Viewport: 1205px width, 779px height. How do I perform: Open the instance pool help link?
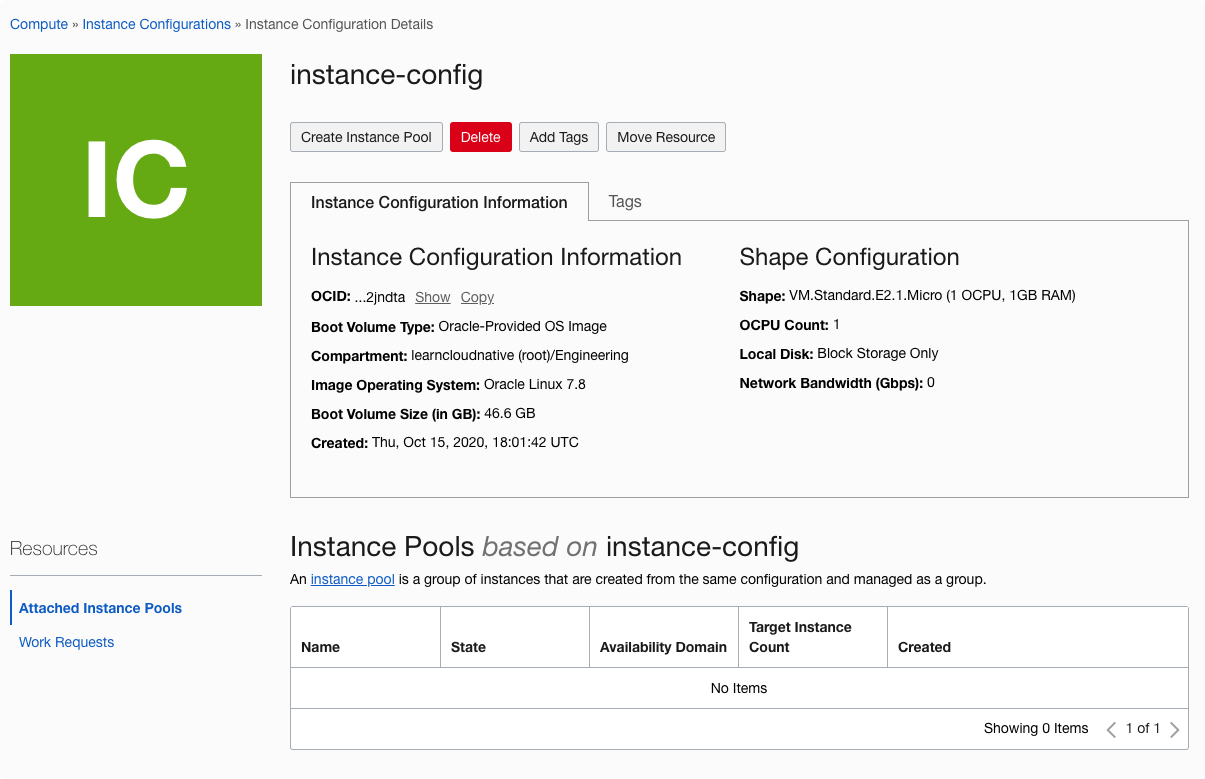[352, 579]
